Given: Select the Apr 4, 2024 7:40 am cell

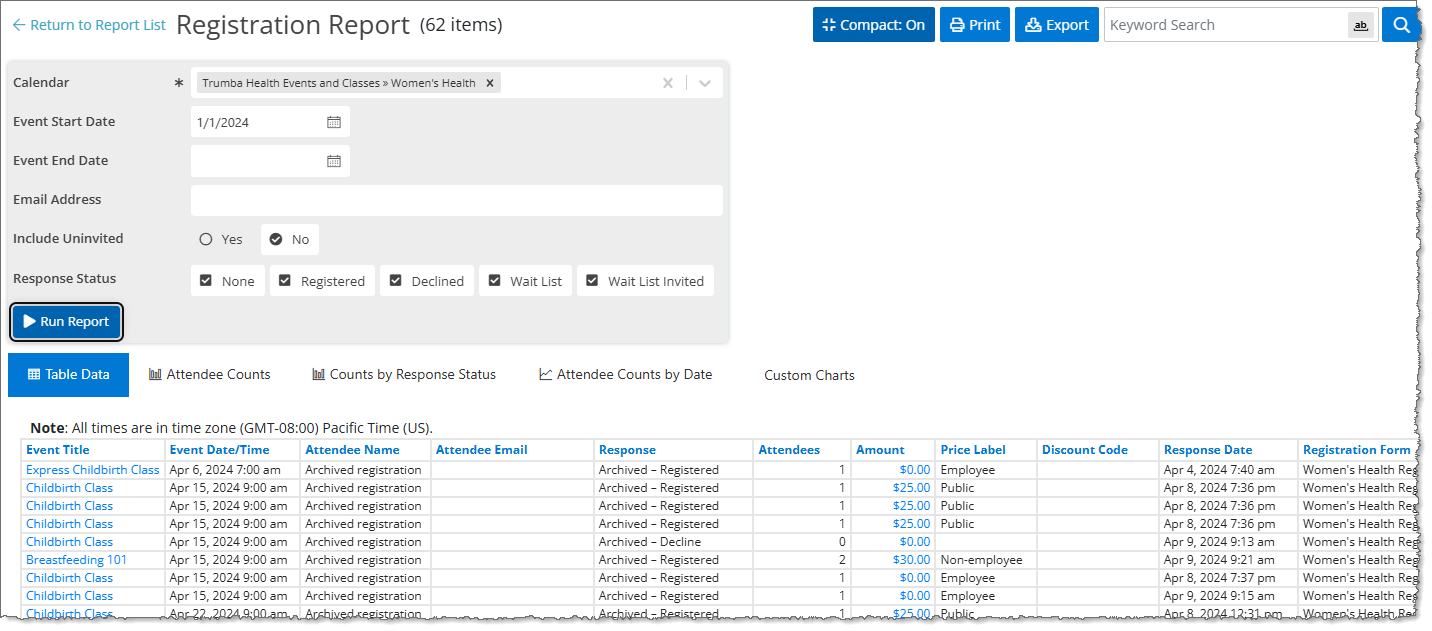Looking at the screenshot, I should 1229,470.
